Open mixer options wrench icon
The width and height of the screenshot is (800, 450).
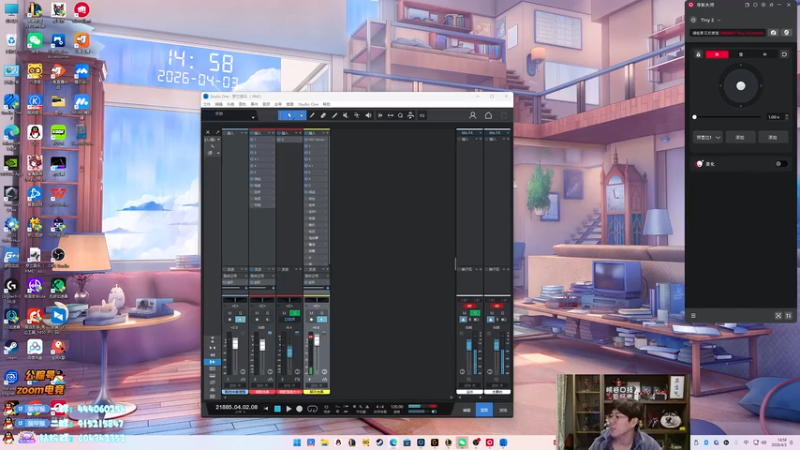[217, 132]
